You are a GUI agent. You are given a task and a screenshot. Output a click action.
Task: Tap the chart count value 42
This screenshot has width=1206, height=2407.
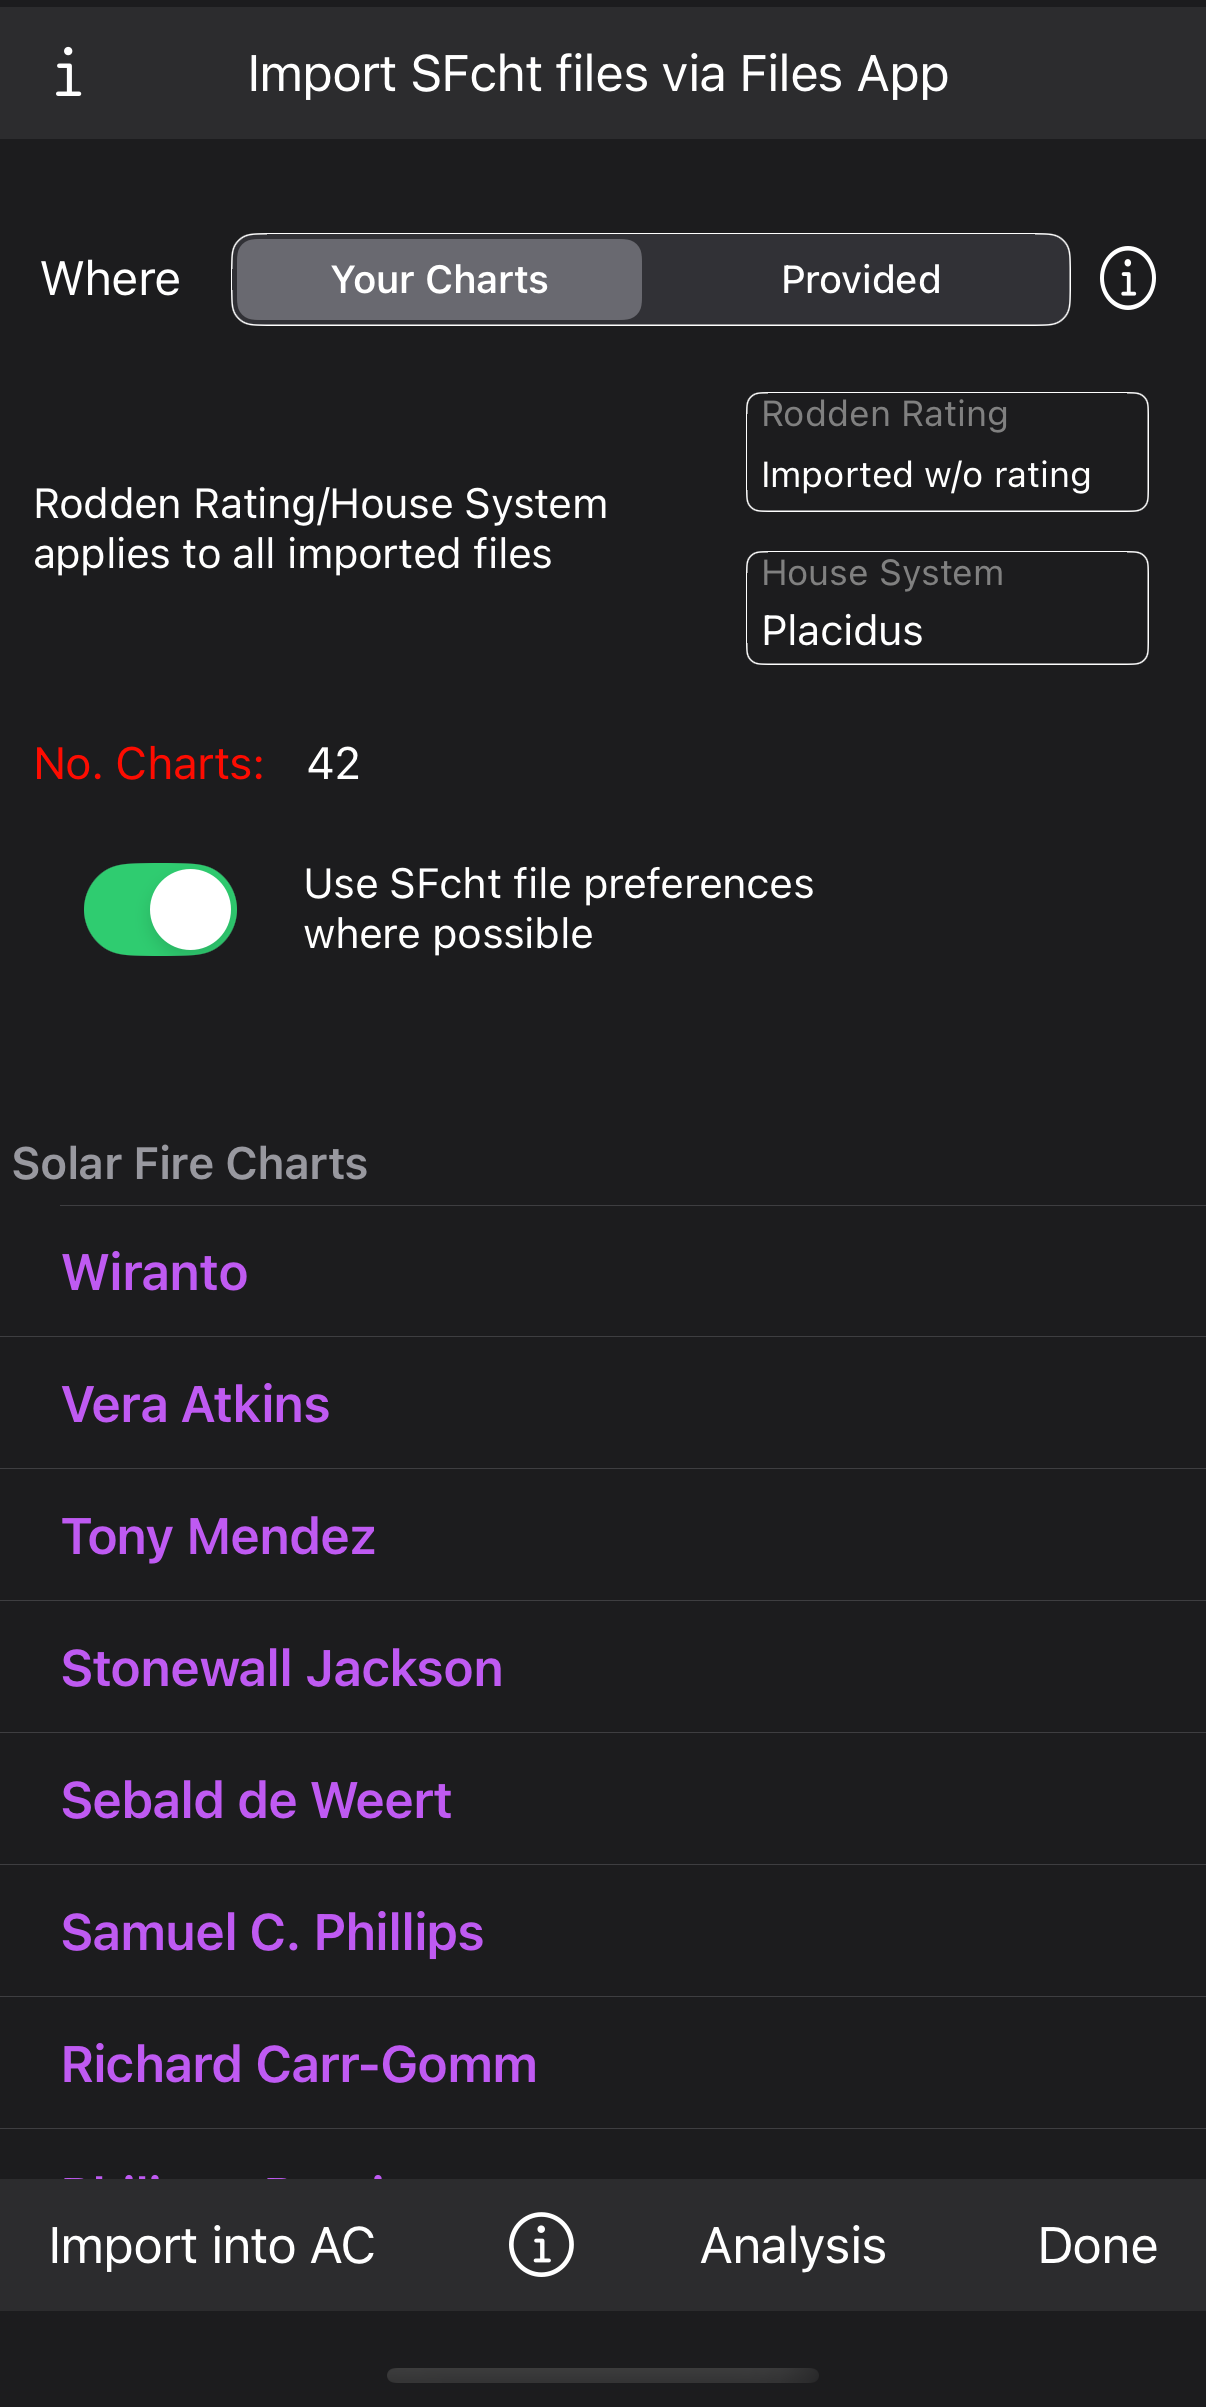tap(333, 764)
